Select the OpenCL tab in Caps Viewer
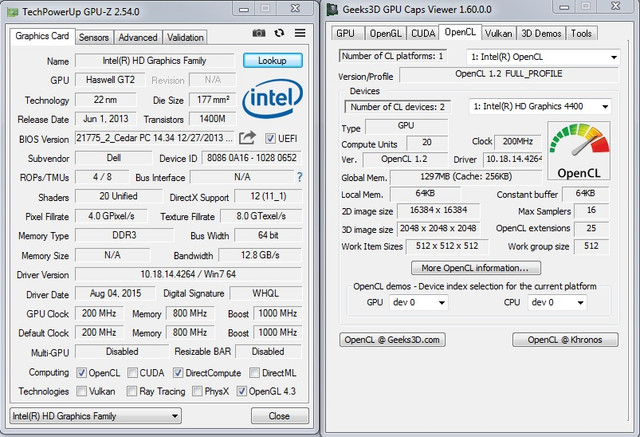The width and height of the screenshot is (640, 437). coord(460,32)
